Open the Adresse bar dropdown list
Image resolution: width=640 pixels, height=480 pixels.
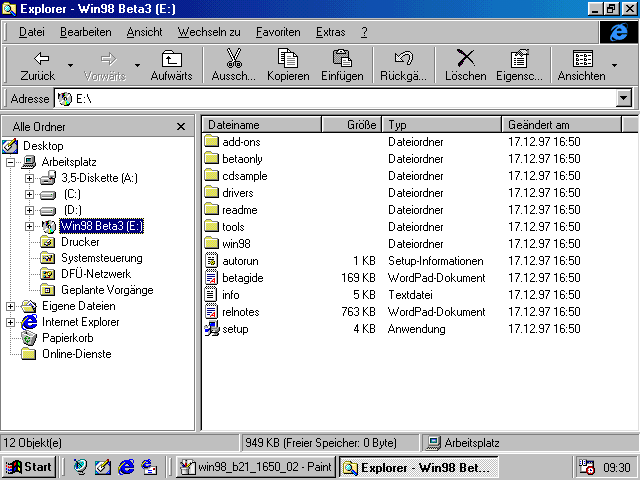624,99
